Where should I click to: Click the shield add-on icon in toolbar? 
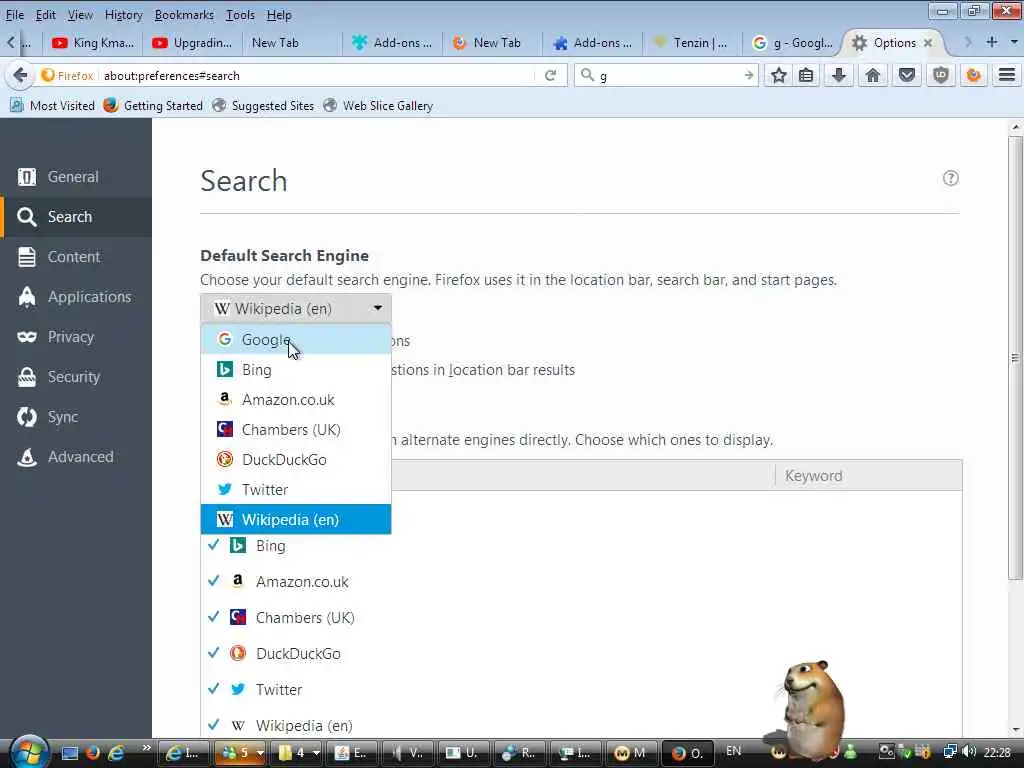940,76
